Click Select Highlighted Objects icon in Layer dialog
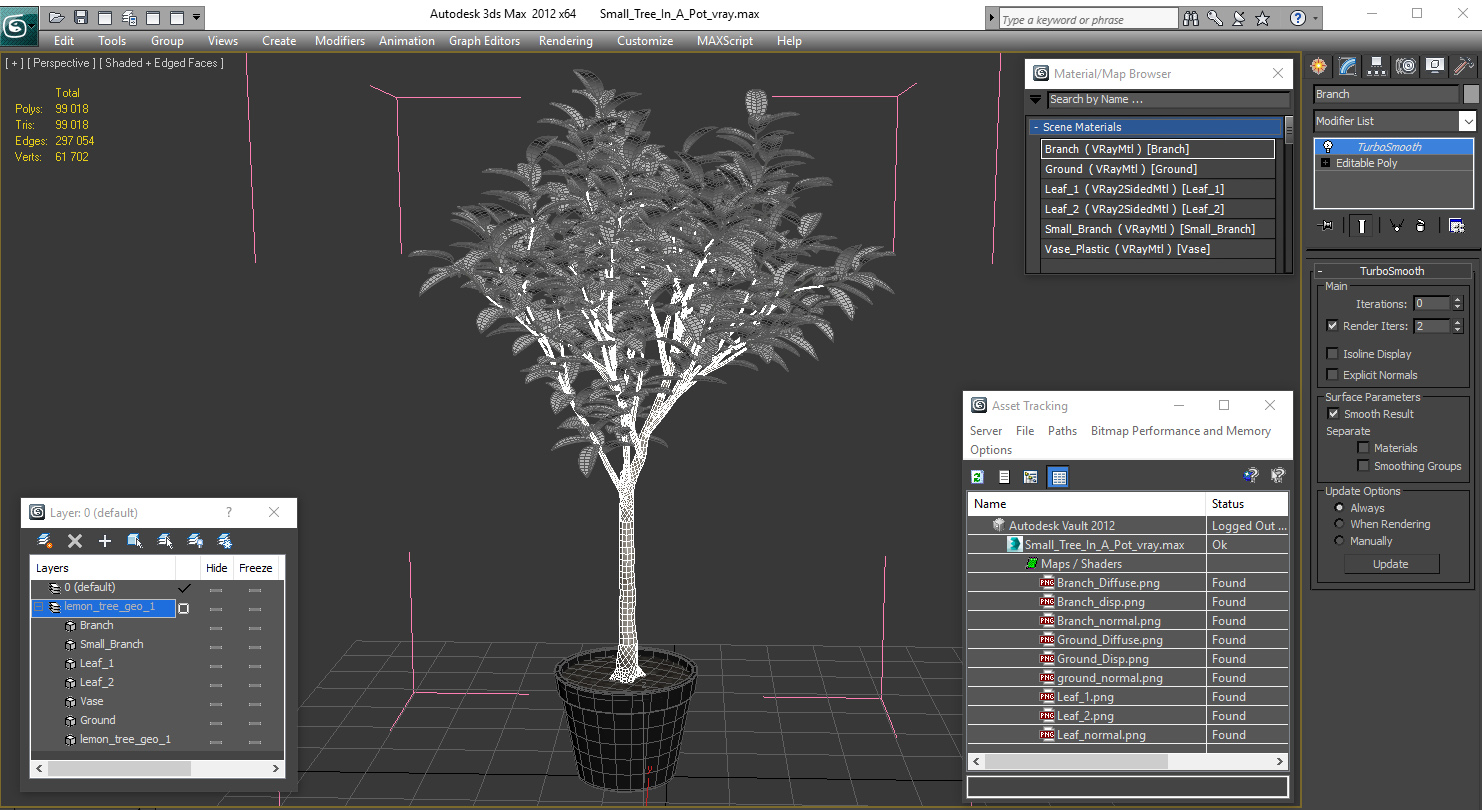The width and height of the screenshot is (1482, 810). coord(134,541)
